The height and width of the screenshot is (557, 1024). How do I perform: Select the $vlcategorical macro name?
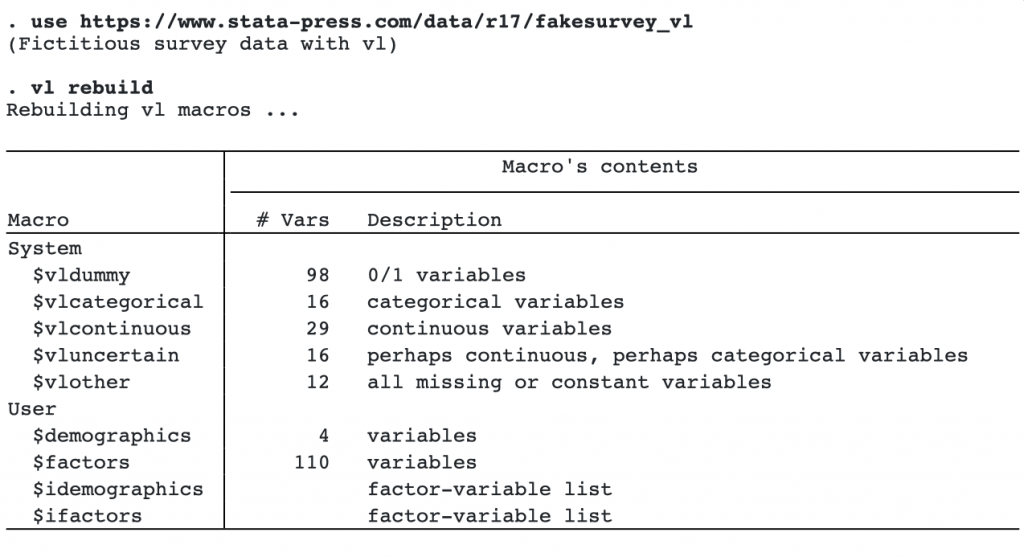coord(118,302)
